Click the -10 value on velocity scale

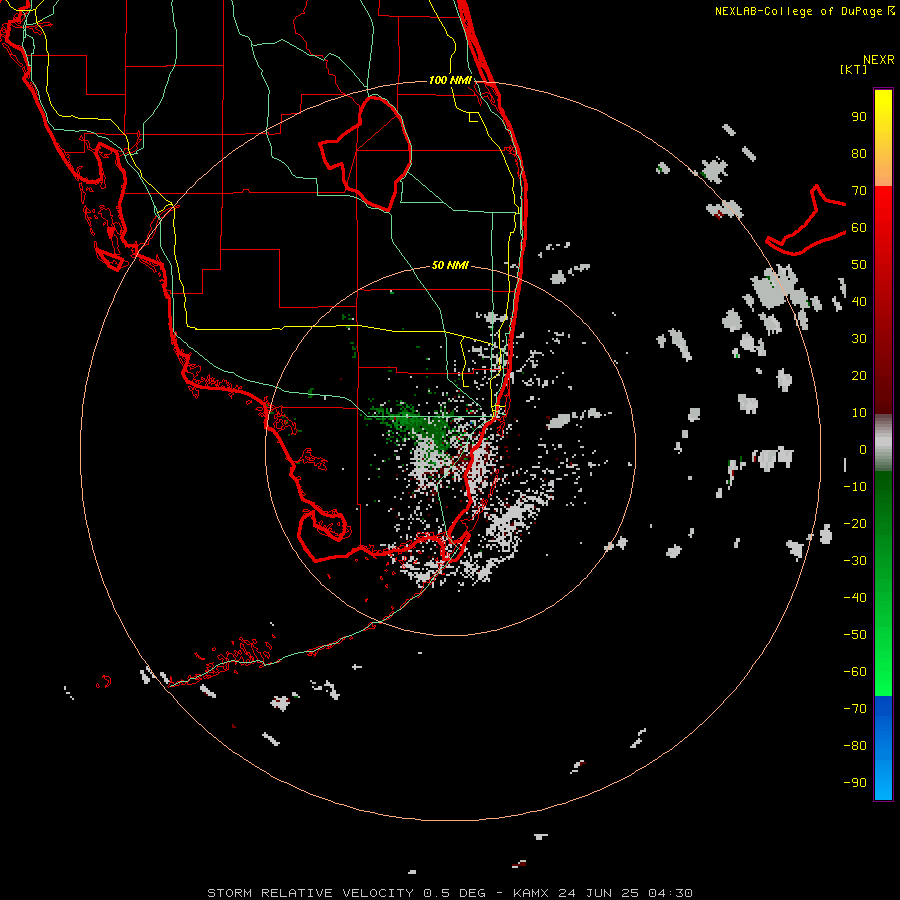[855, 487]
